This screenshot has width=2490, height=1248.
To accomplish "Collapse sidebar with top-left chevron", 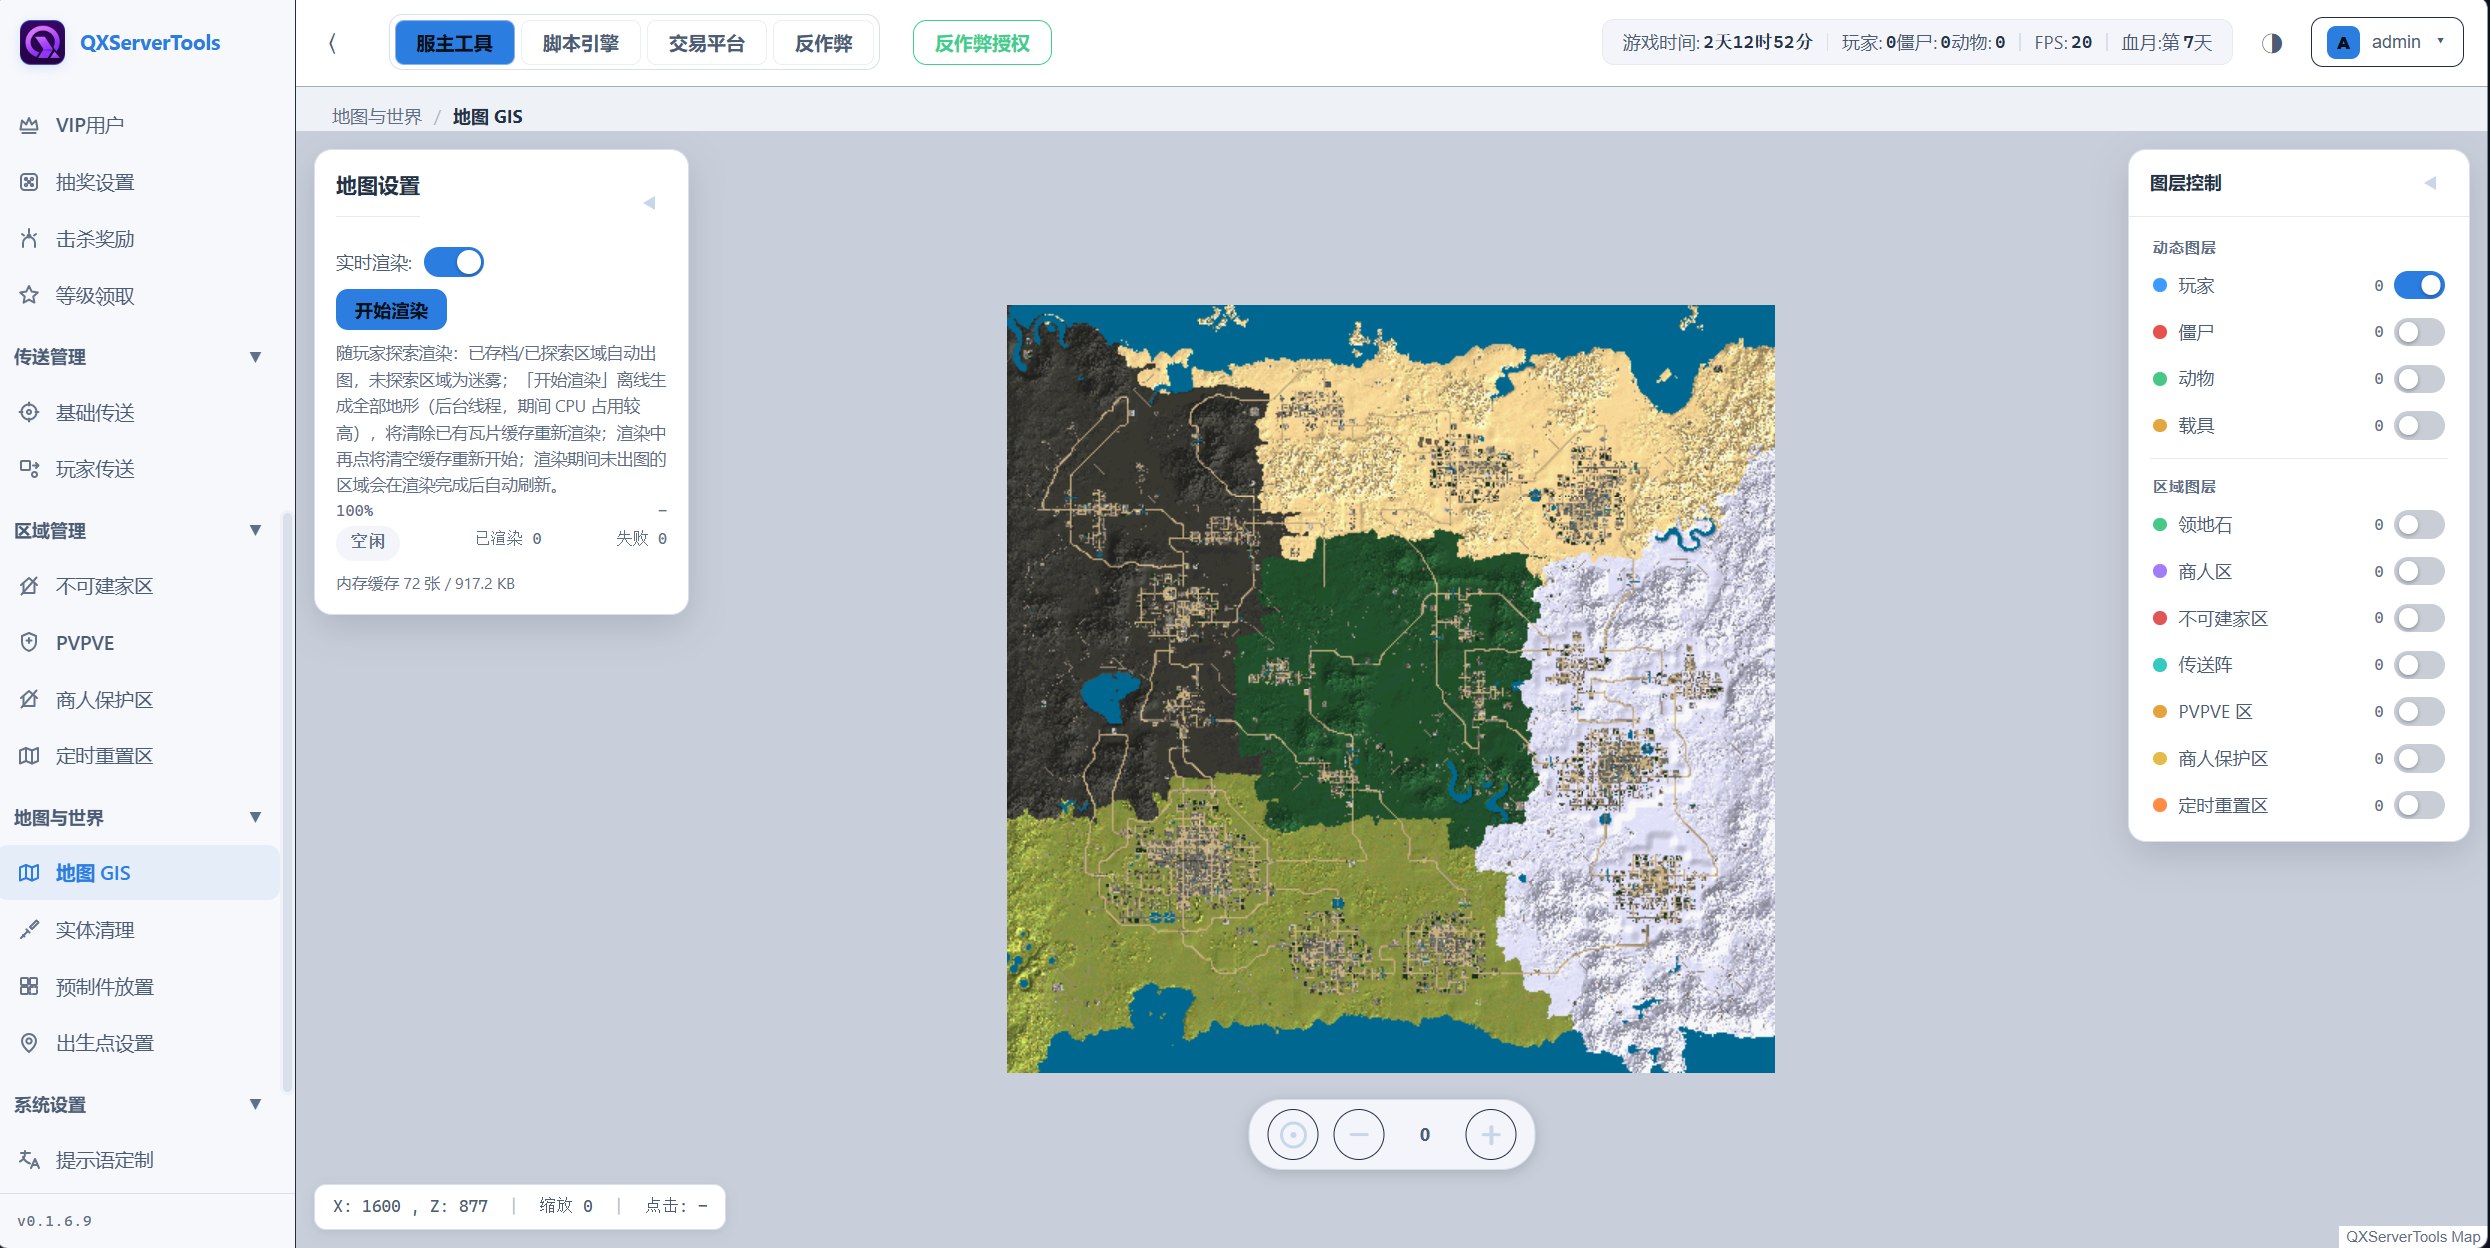I will [332, 43].
